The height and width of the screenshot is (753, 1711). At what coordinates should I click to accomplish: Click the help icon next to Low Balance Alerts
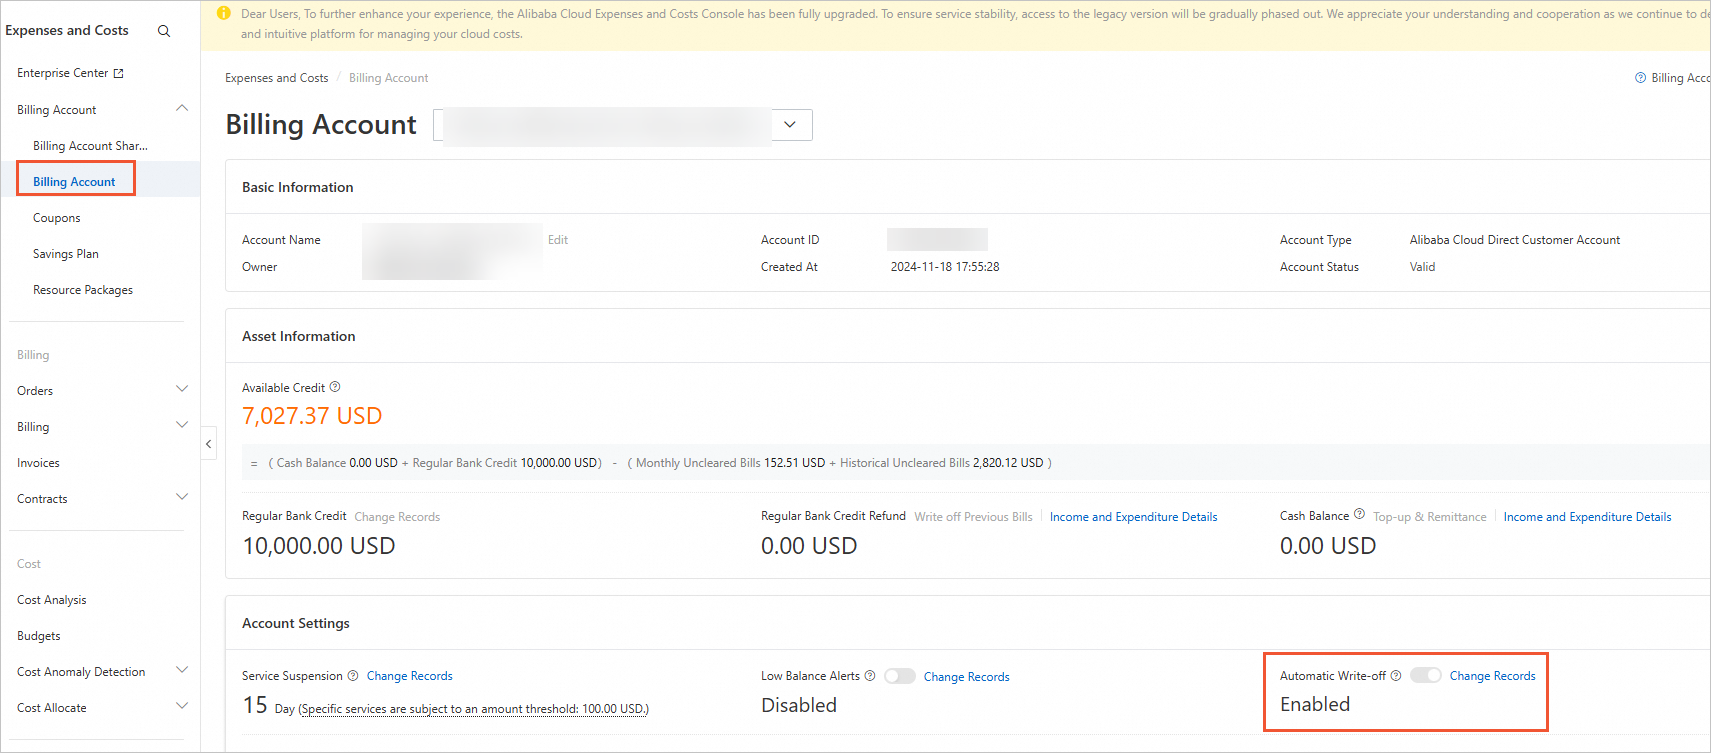pyautogui.click(x=870, y=676)
